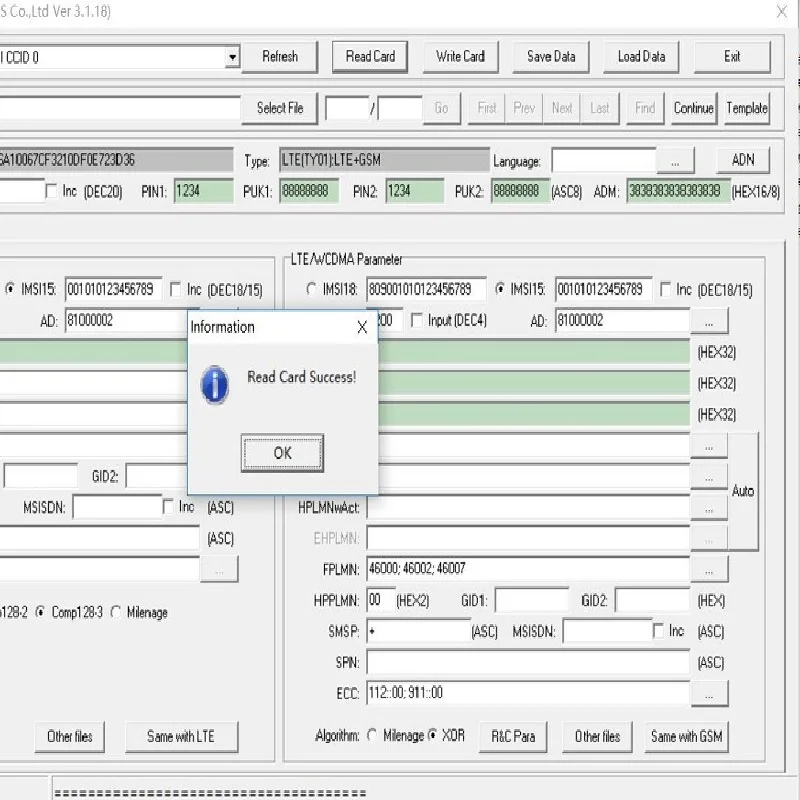This screenshot has height=800, width=800.
Task: Click the SMSP field
Action: [x=418, y=631]
